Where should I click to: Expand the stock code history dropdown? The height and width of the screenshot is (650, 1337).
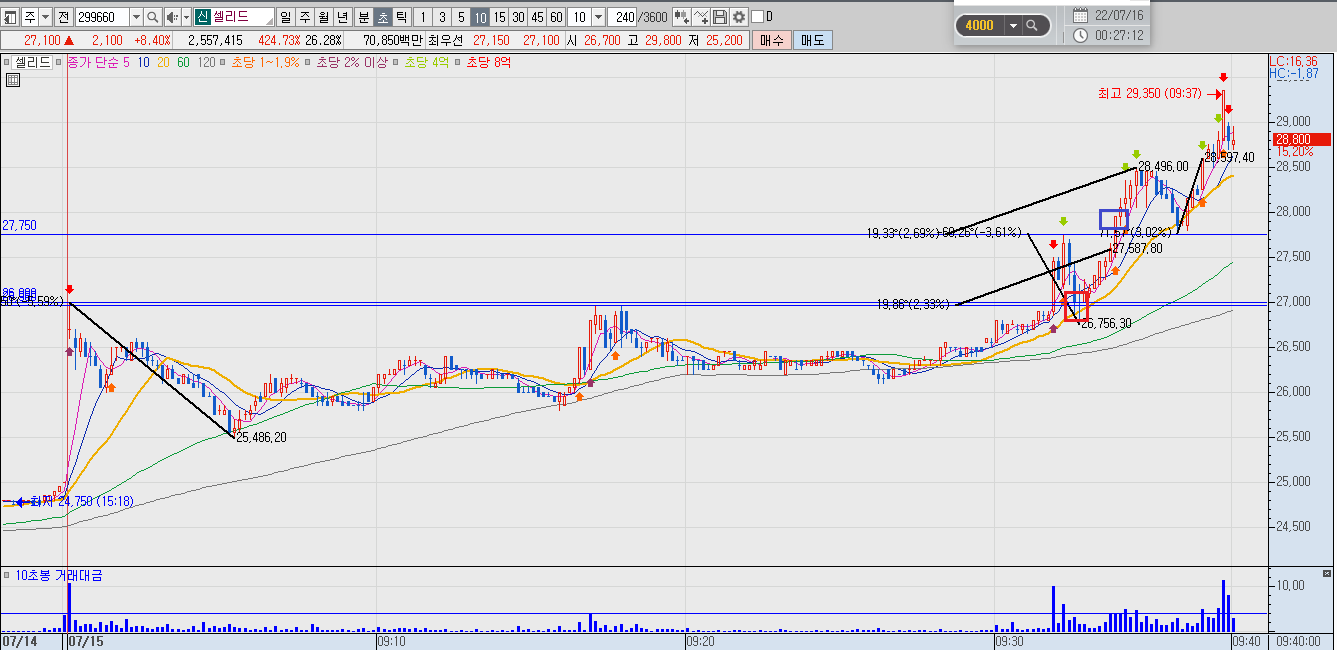click(136, 17)
